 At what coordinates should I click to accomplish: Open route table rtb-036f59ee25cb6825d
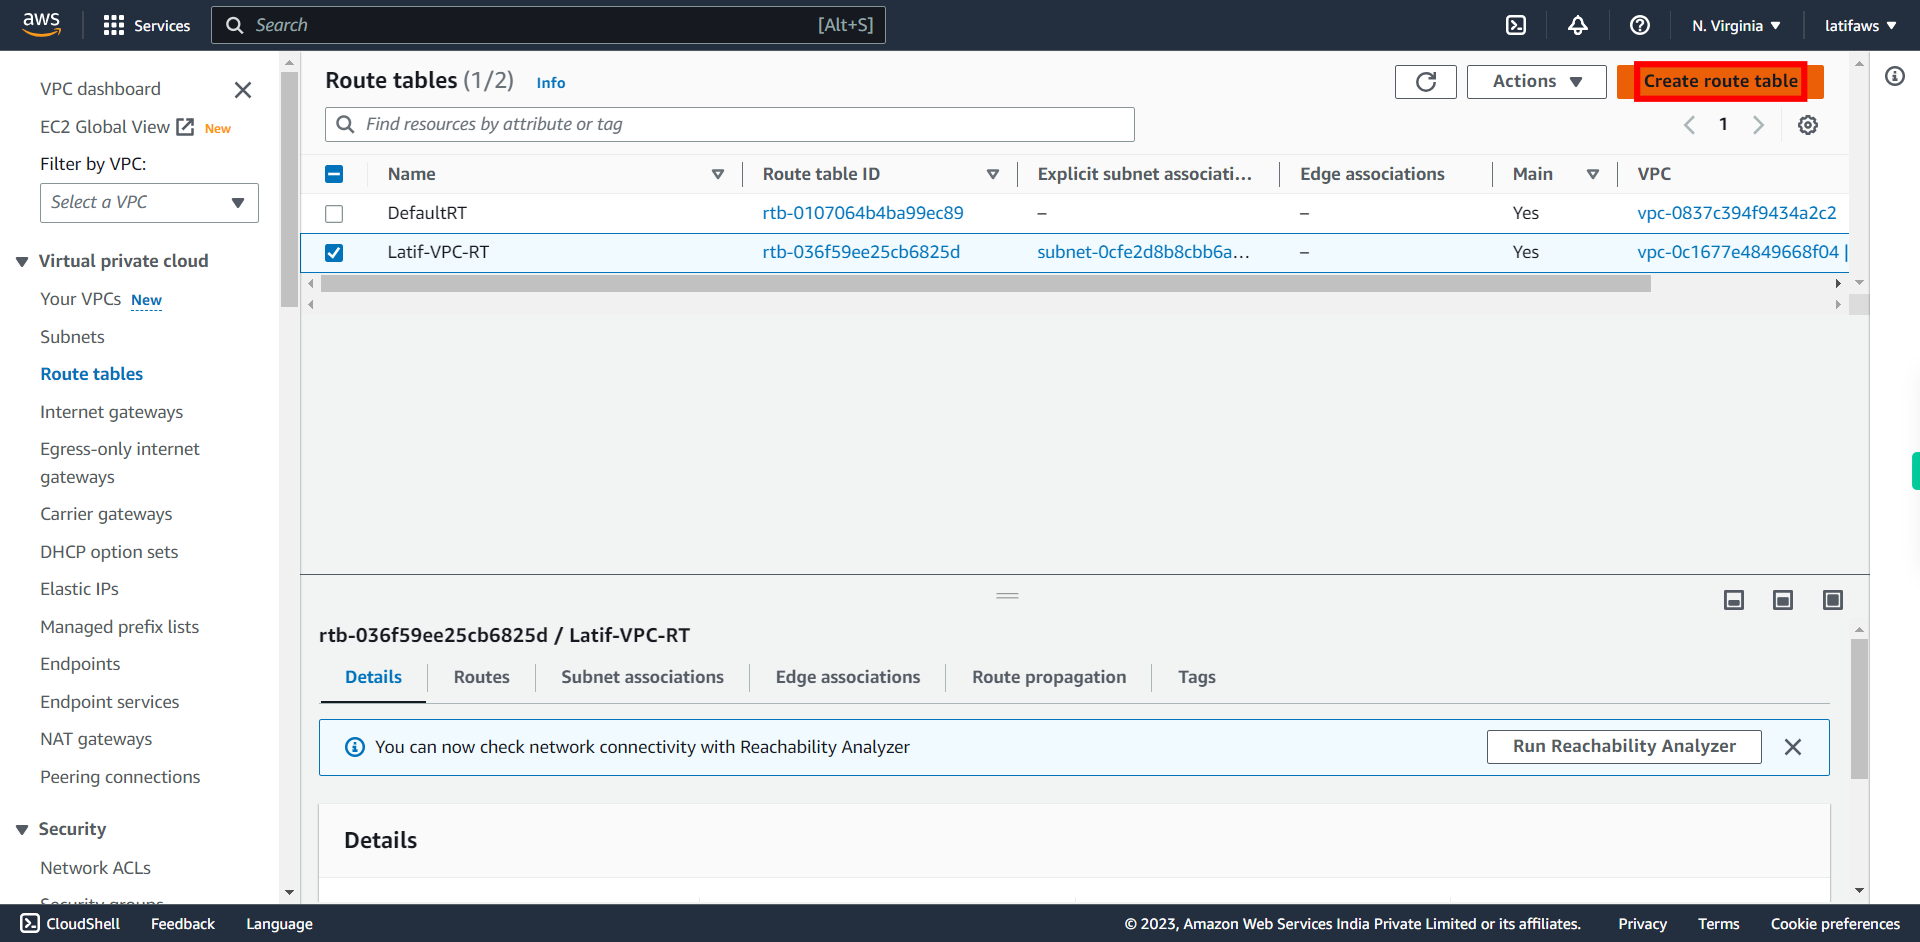(861, 252)
